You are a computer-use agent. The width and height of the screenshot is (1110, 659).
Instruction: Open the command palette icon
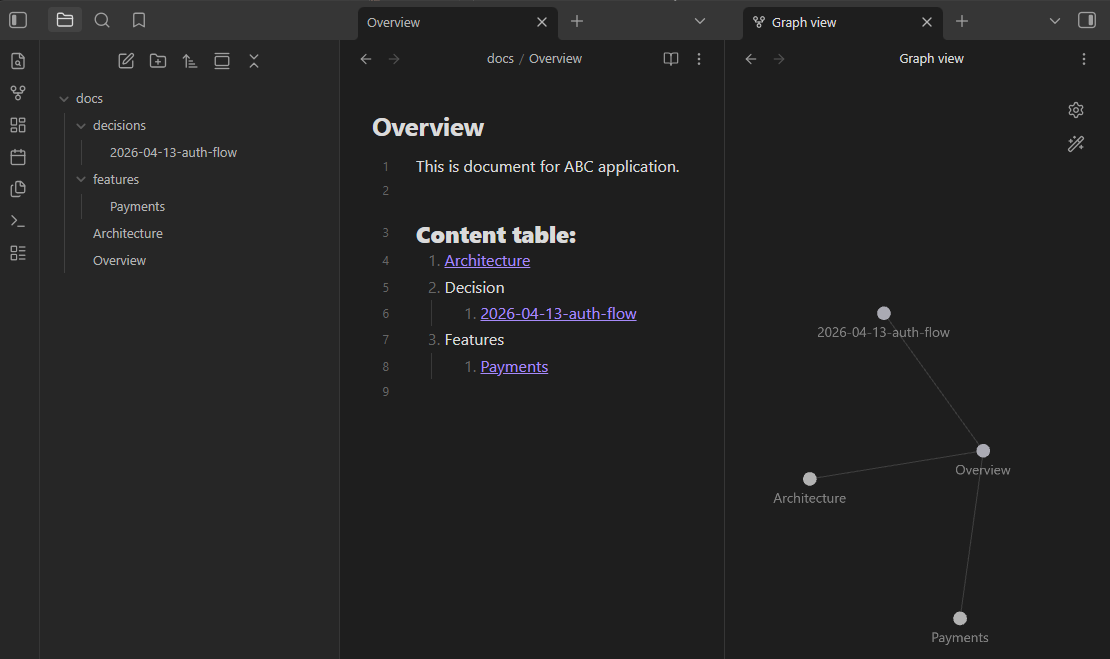(18, 221)
